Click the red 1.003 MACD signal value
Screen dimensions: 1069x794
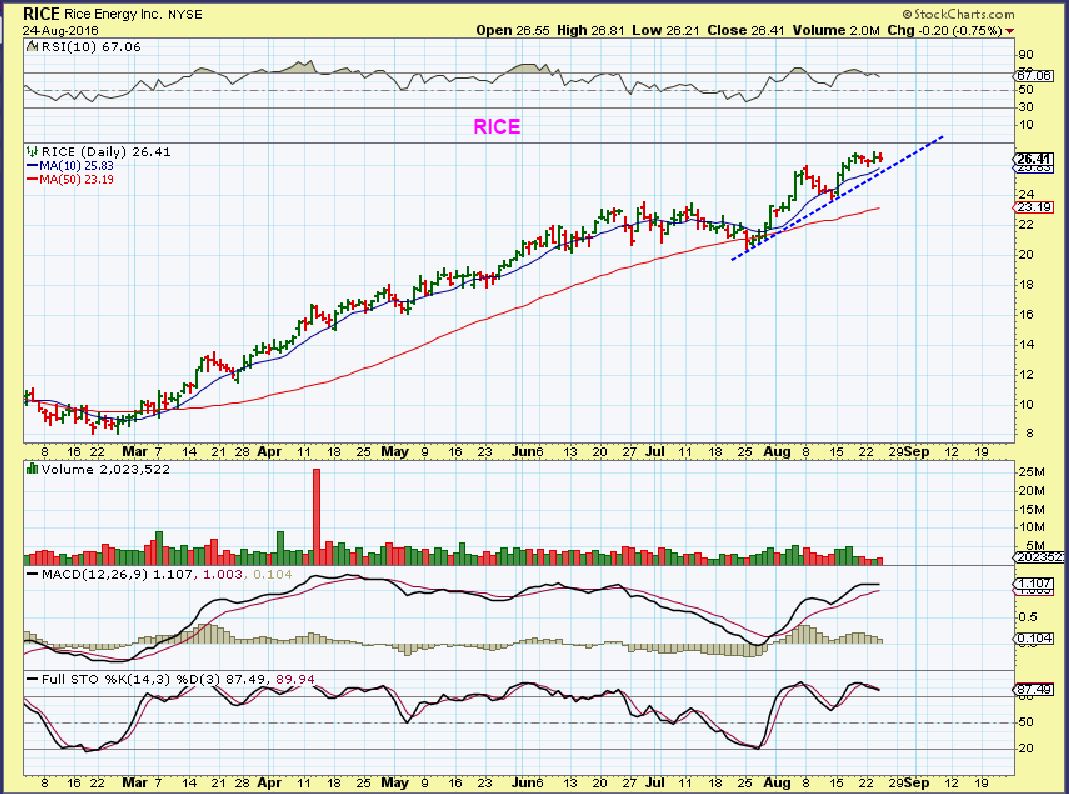[x=223, y=575]
